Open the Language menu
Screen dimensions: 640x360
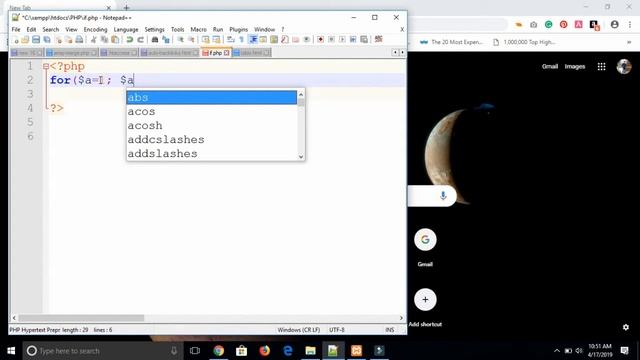[126, 29]
